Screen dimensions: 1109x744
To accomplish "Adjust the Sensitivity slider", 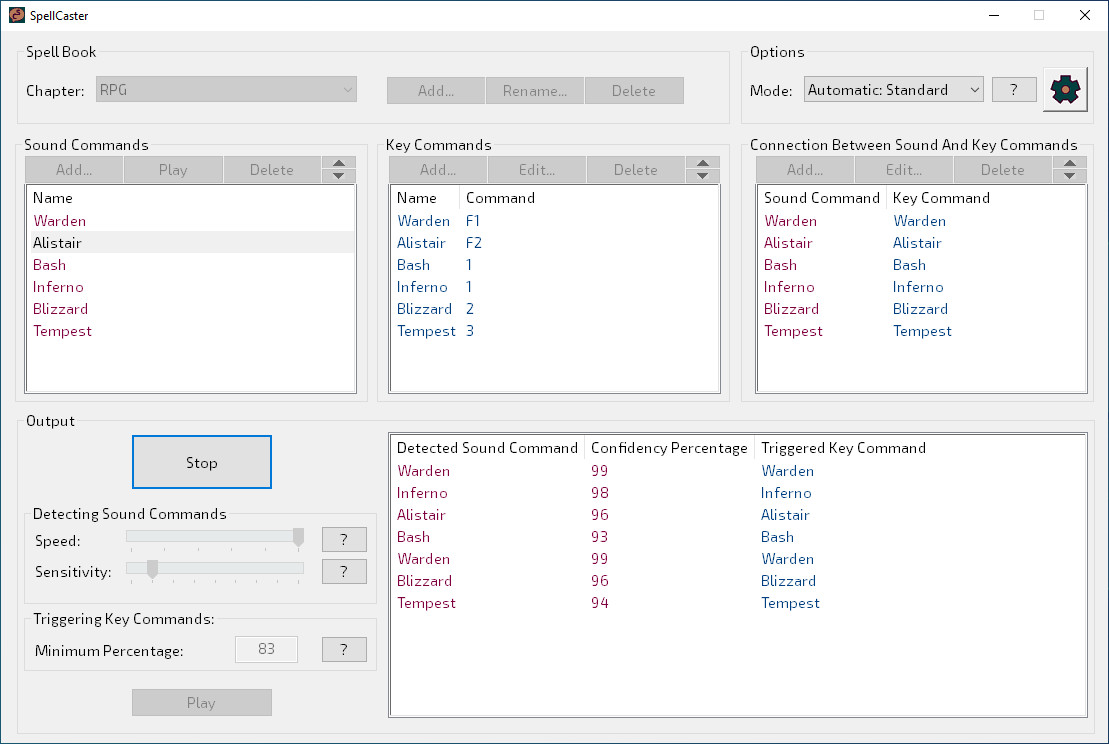I will click(x=152, y=569).
